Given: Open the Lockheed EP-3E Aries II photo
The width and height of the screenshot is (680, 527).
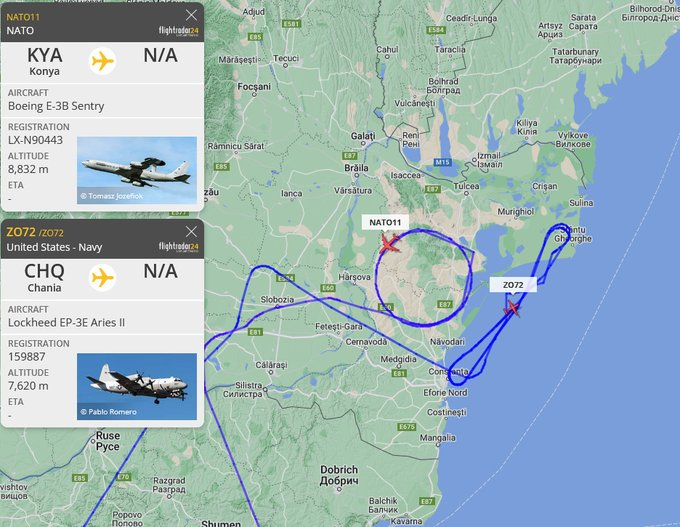Looking at the screenshot, I should (x=137, y=386).
